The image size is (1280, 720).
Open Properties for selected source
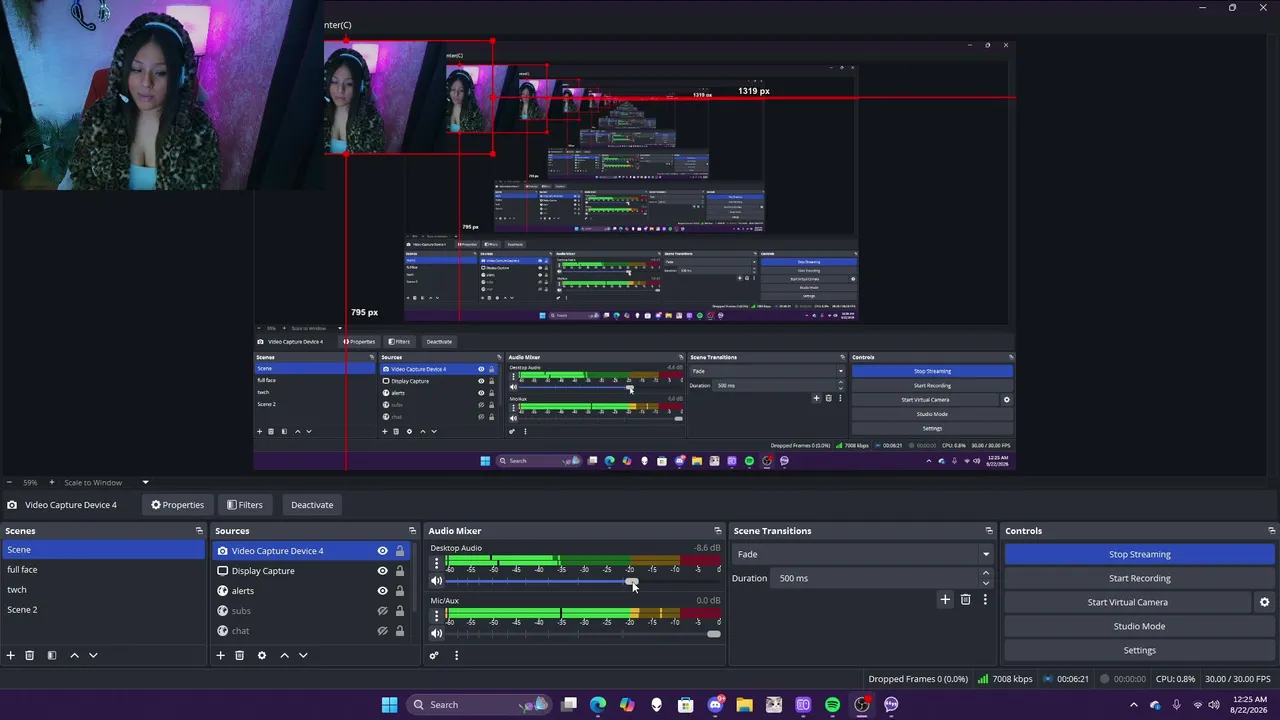click(177, 505)
